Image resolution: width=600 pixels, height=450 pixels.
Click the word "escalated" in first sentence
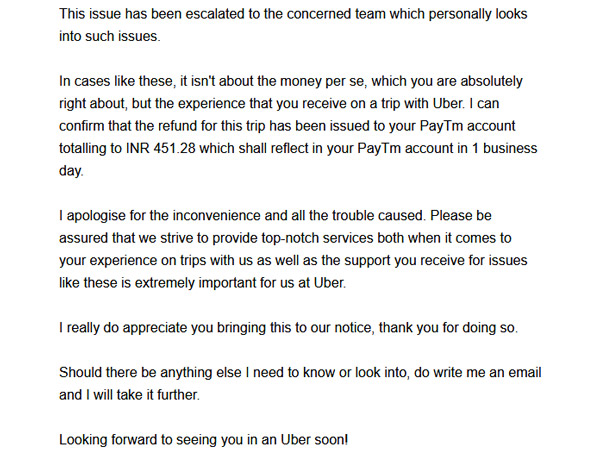point(215,15)
